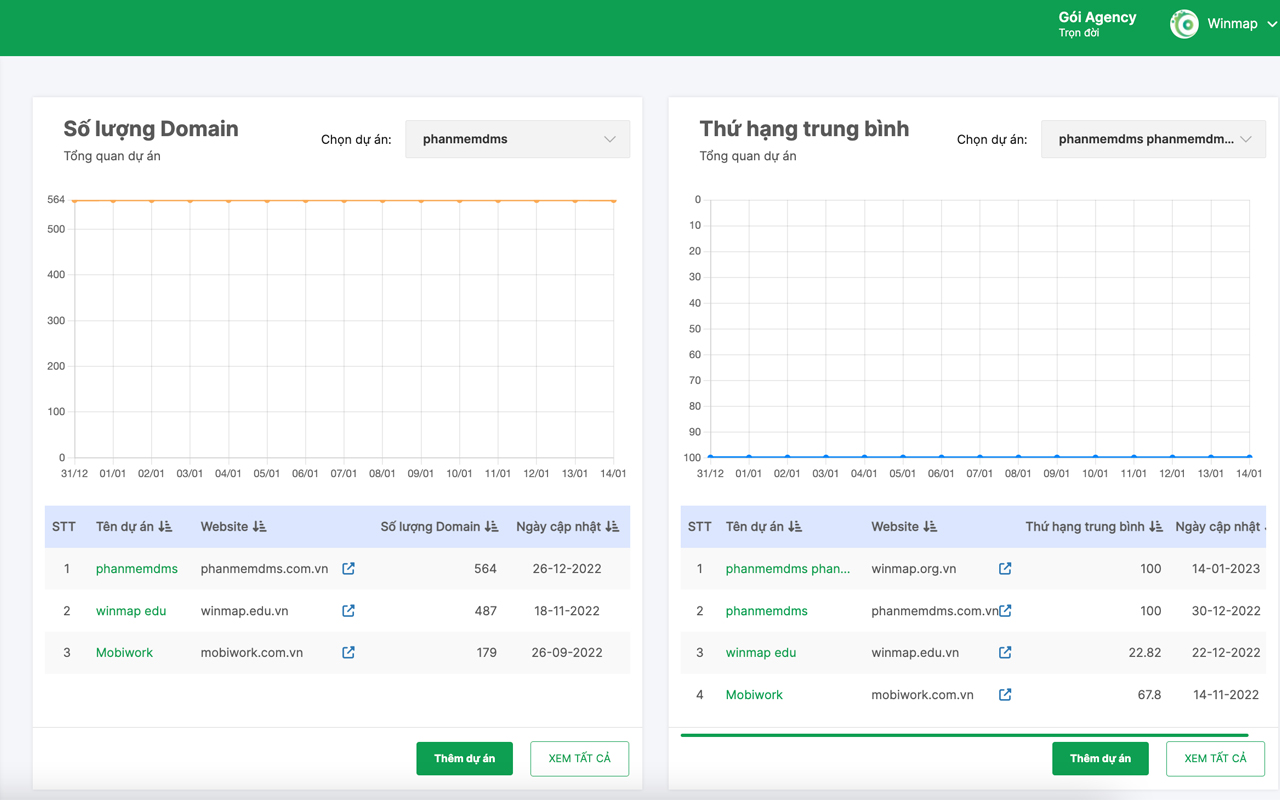Click winmap.org.vn website text
The height and width of the screenshot is (800, 1280).
point(913,568)
